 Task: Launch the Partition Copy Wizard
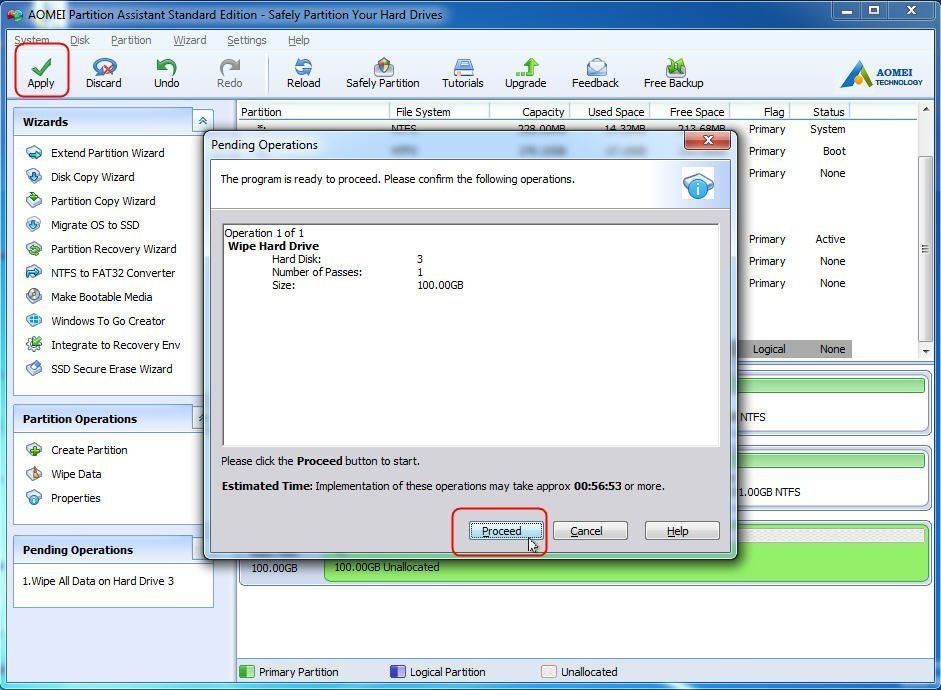pyautogui.click(x=91, y=201)
